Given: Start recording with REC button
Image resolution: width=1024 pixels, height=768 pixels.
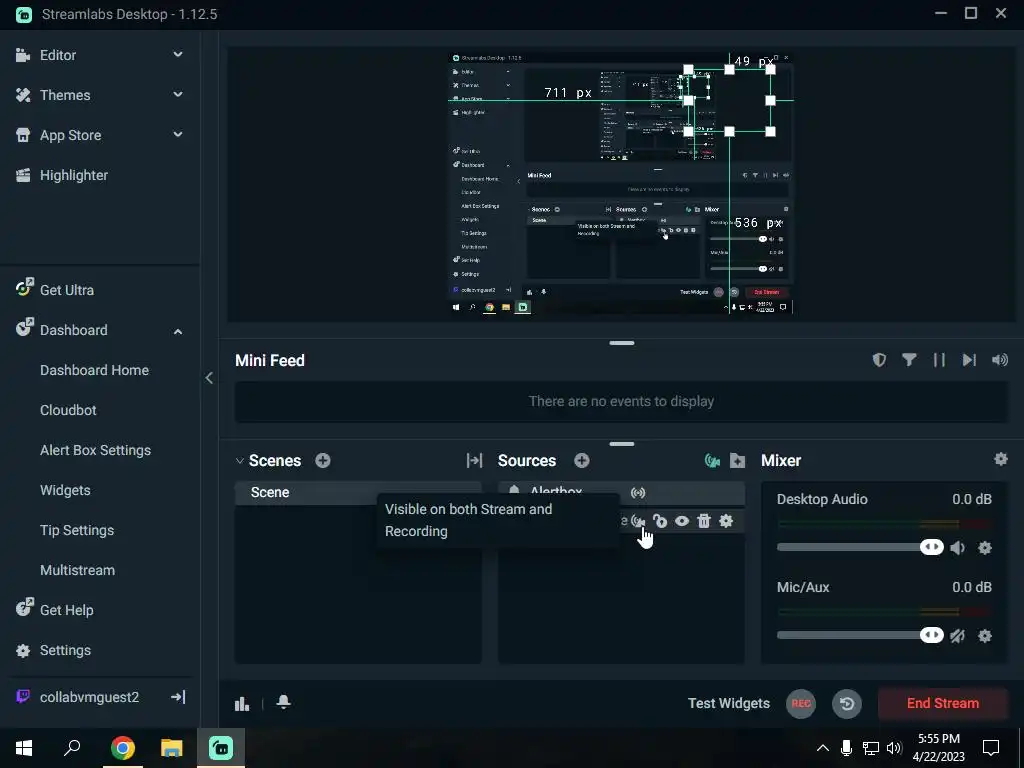Looking at the screenshot, I should point(801,703).
